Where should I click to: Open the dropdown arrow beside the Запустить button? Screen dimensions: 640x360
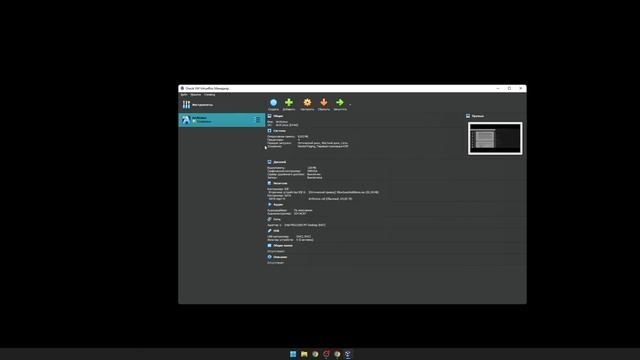(x=350, y=104)
